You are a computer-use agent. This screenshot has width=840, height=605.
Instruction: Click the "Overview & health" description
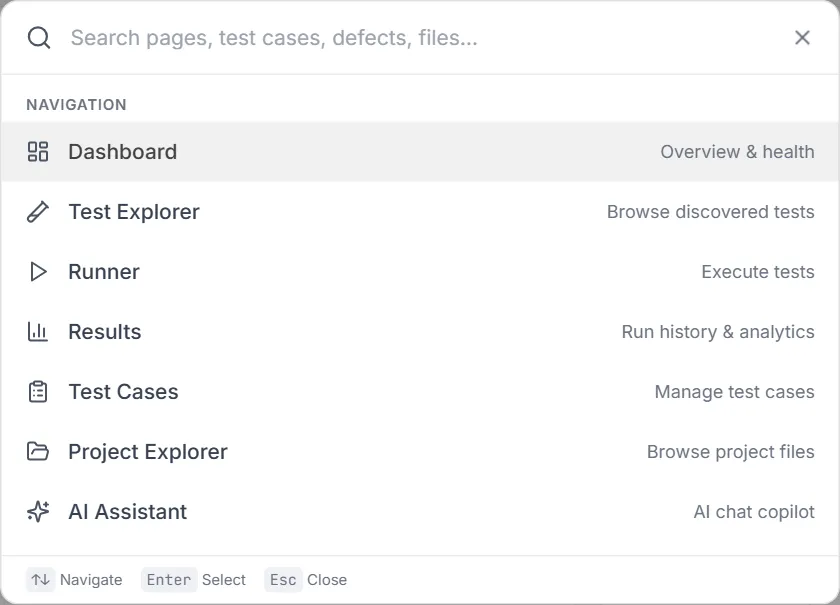coord(737,152)
